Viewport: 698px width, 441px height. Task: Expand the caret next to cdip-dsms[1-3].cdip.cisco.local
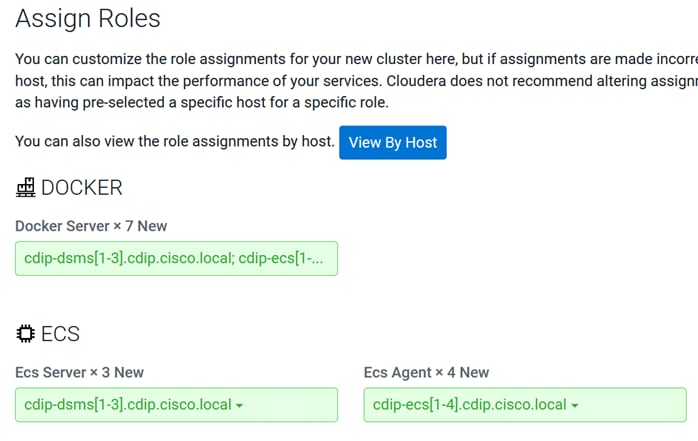239,405
